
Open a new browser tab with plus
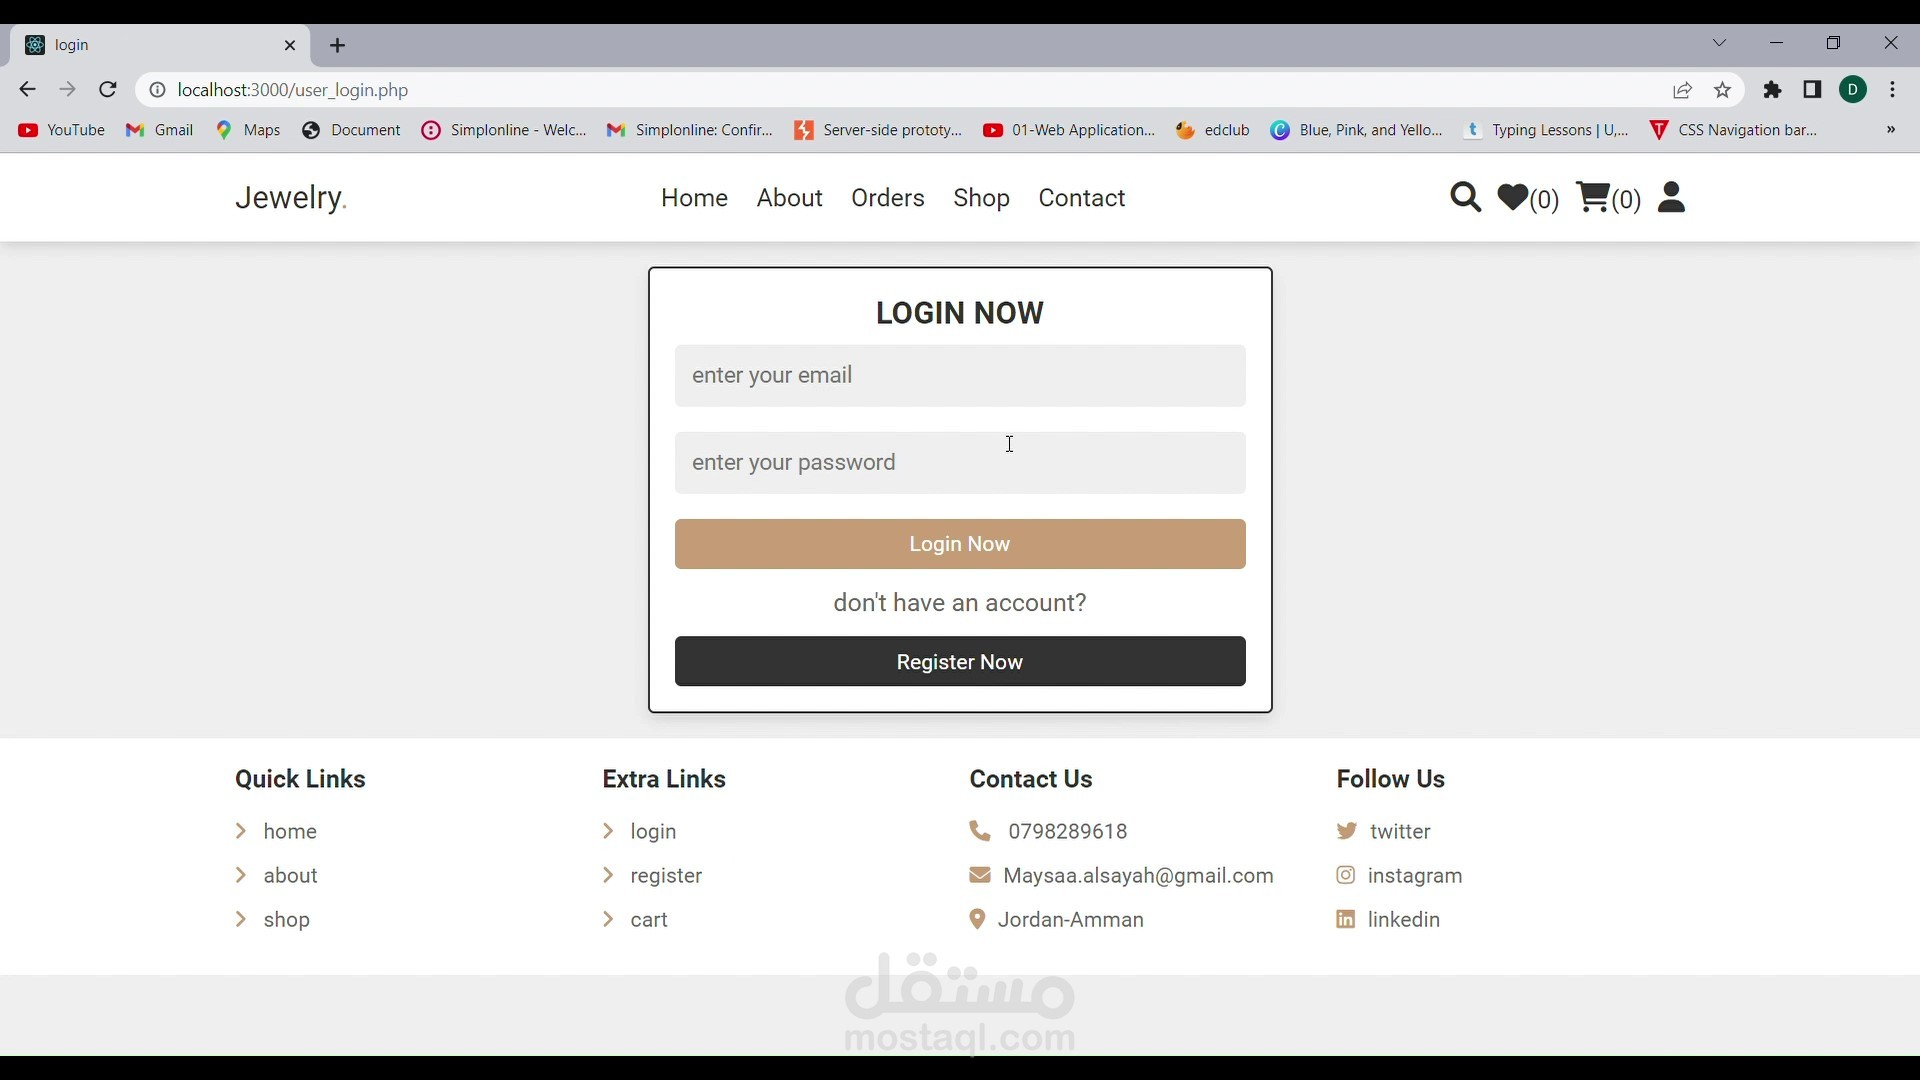pos(338,46)
